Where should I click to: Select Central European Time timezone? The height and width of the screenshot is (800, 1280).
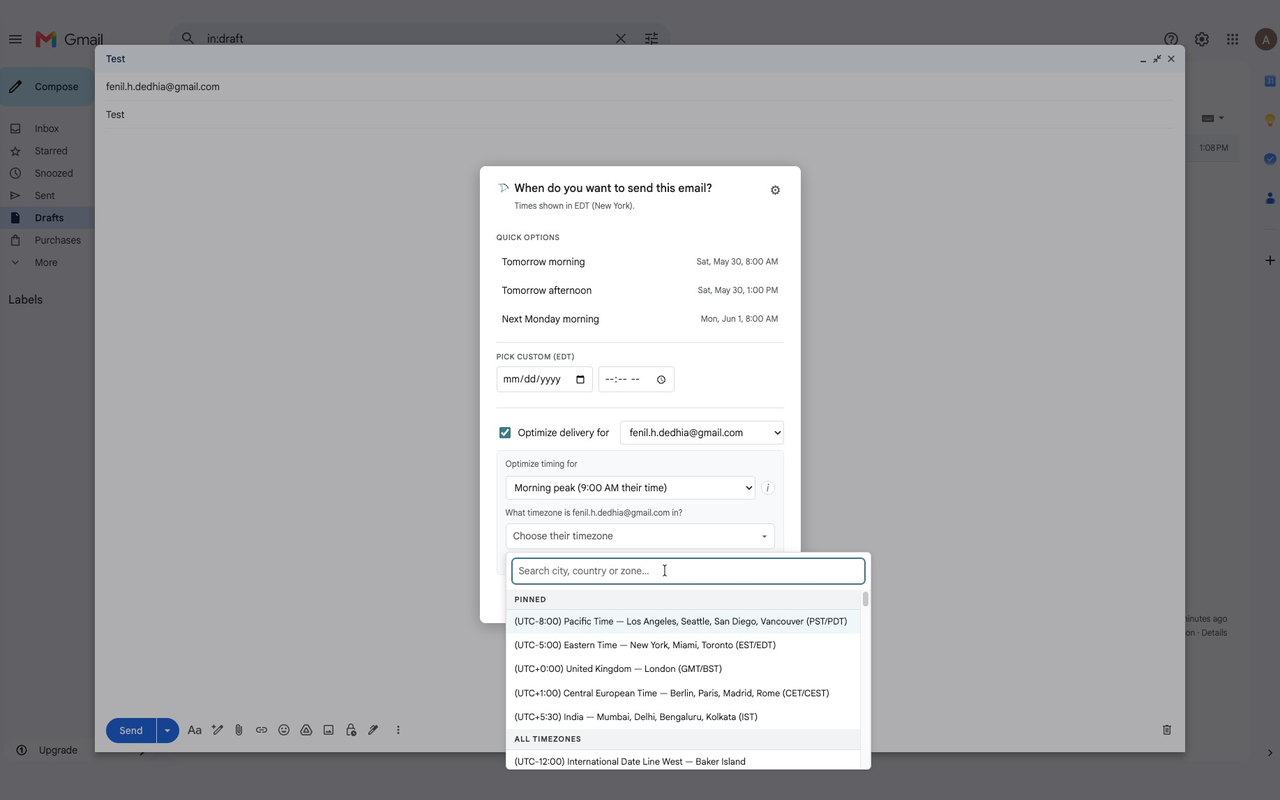click(682, 693)
